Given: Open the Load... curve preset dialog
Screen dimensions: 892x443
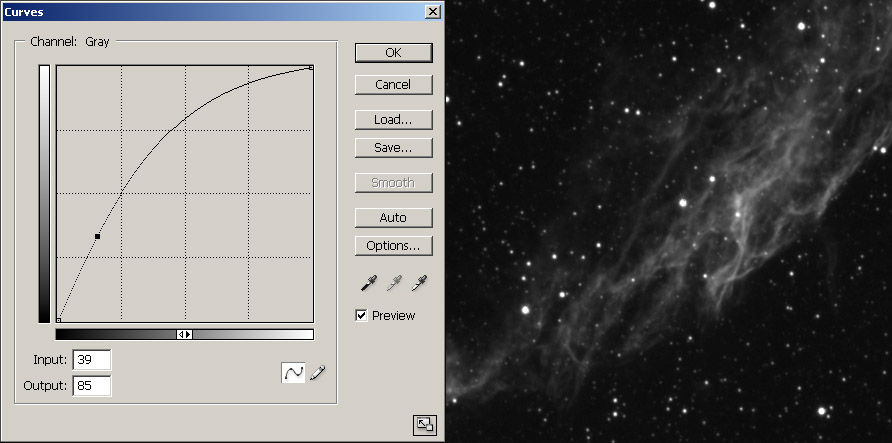Looking at the screenshot, I should (x=393, y=120).
